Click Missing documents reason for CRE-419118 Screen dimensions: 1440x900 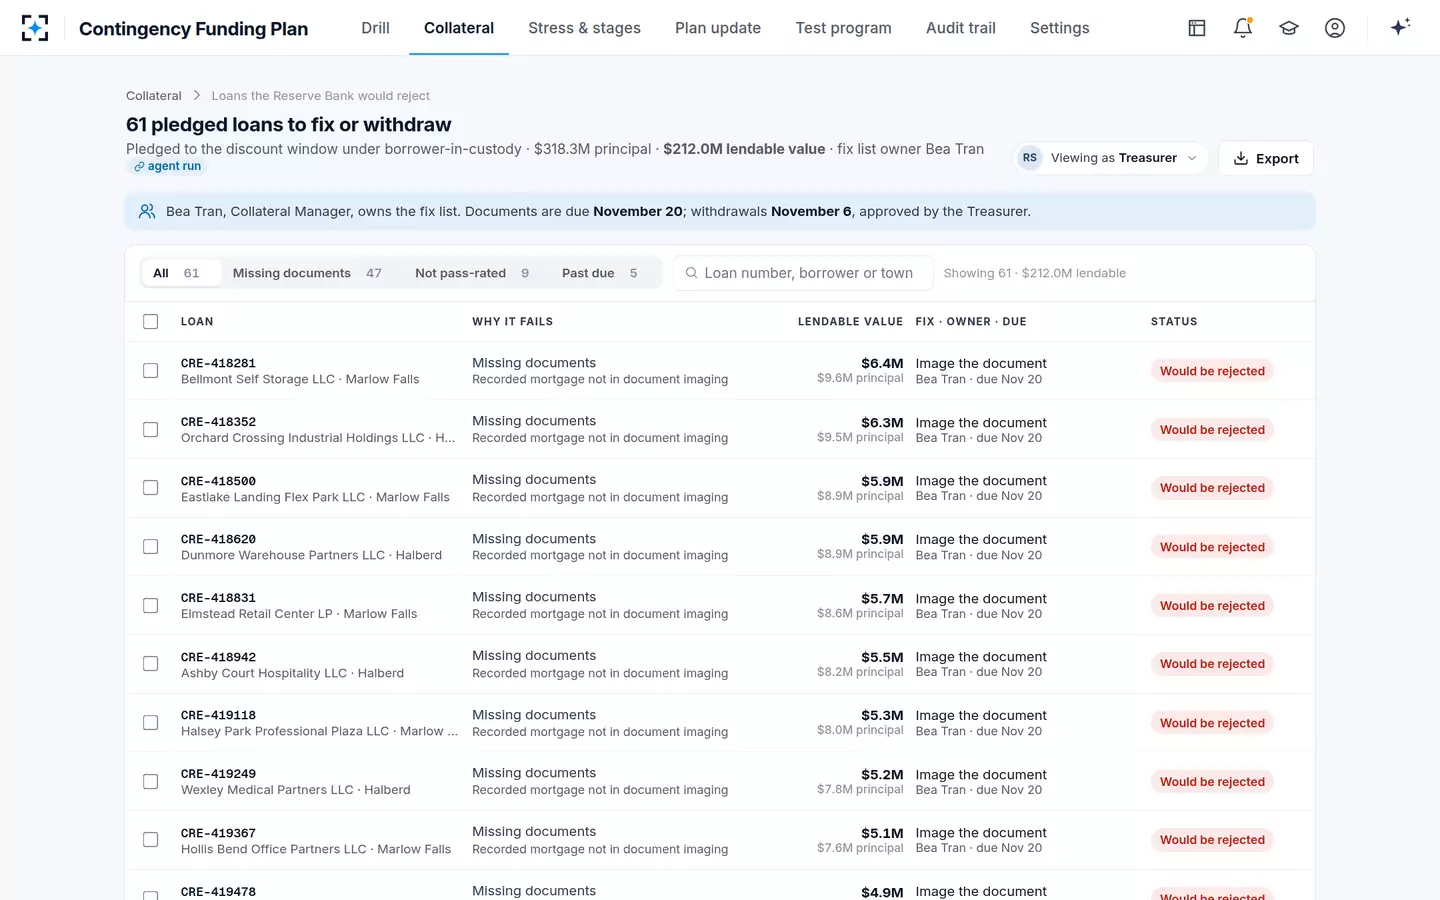click(534, 715)
